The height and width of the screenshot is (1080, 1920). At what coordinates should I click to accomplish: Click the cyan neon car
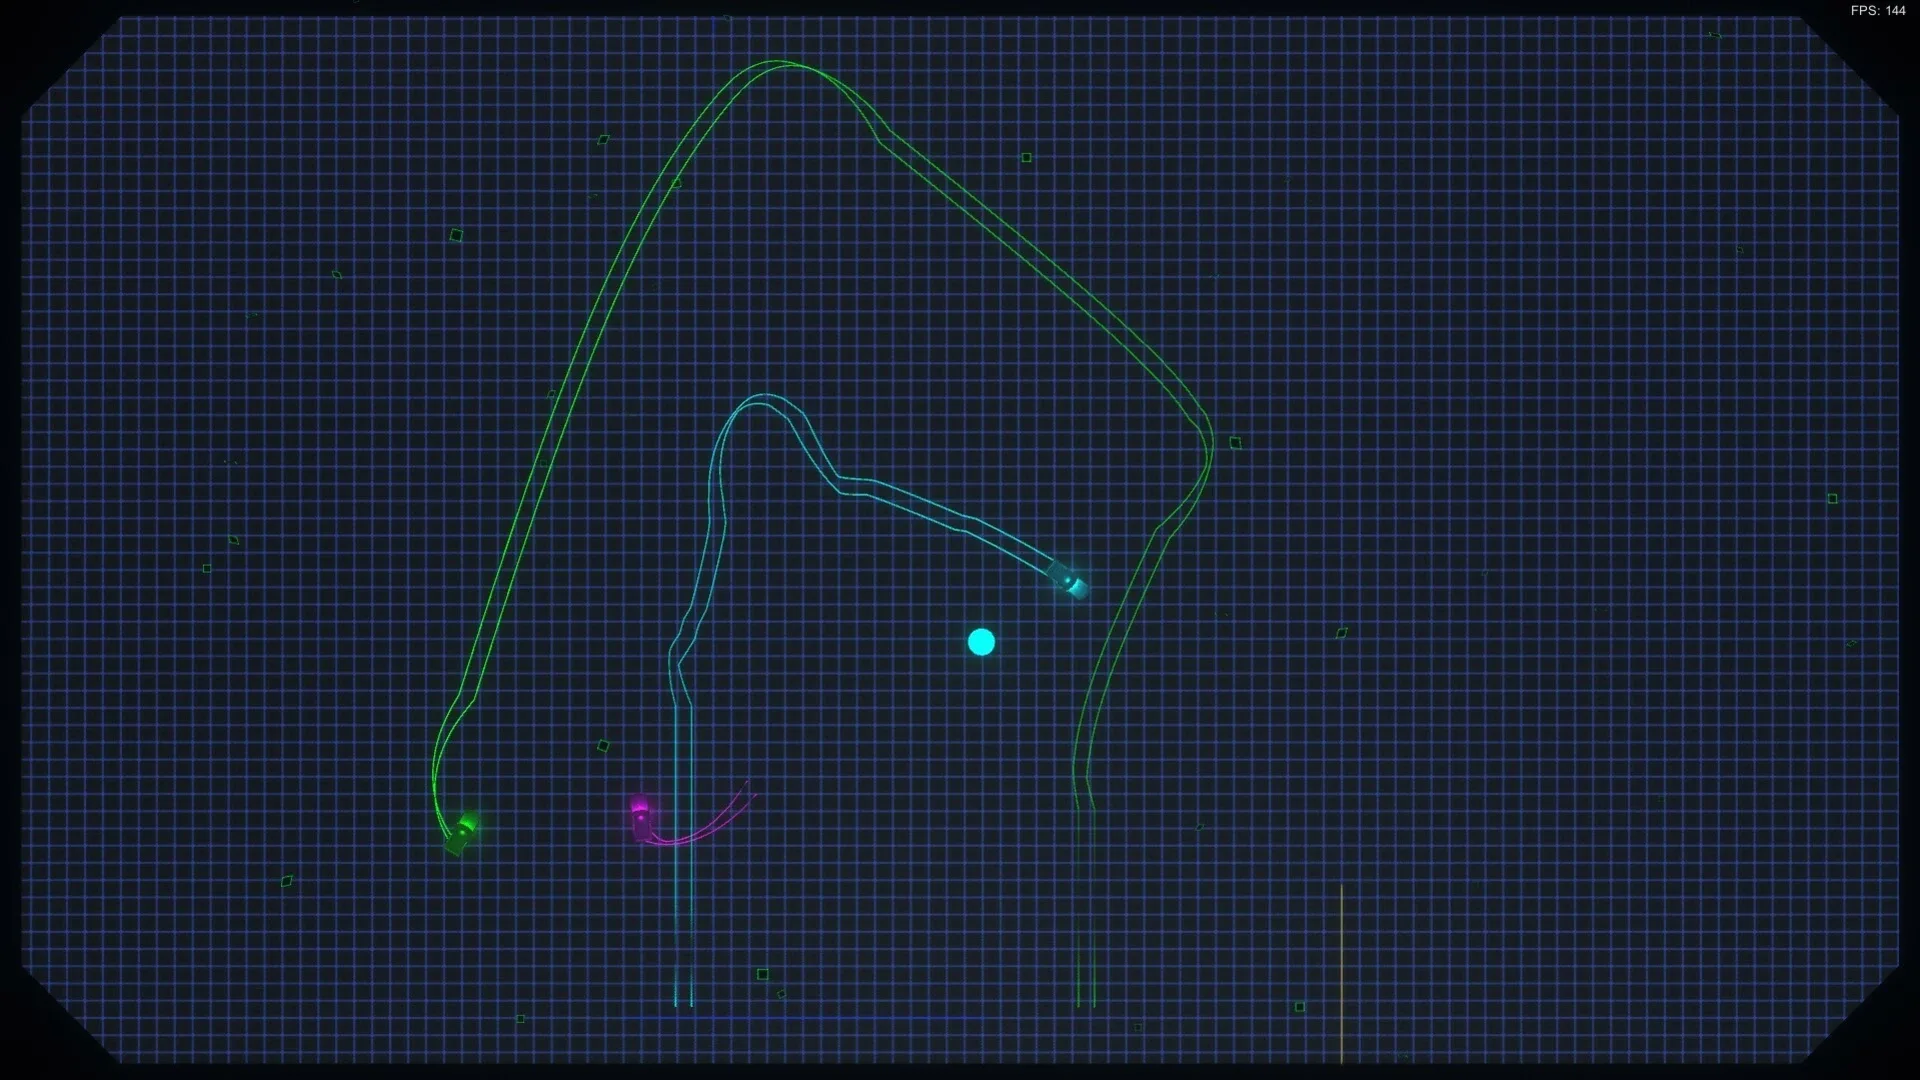(x=1068, y=579)
